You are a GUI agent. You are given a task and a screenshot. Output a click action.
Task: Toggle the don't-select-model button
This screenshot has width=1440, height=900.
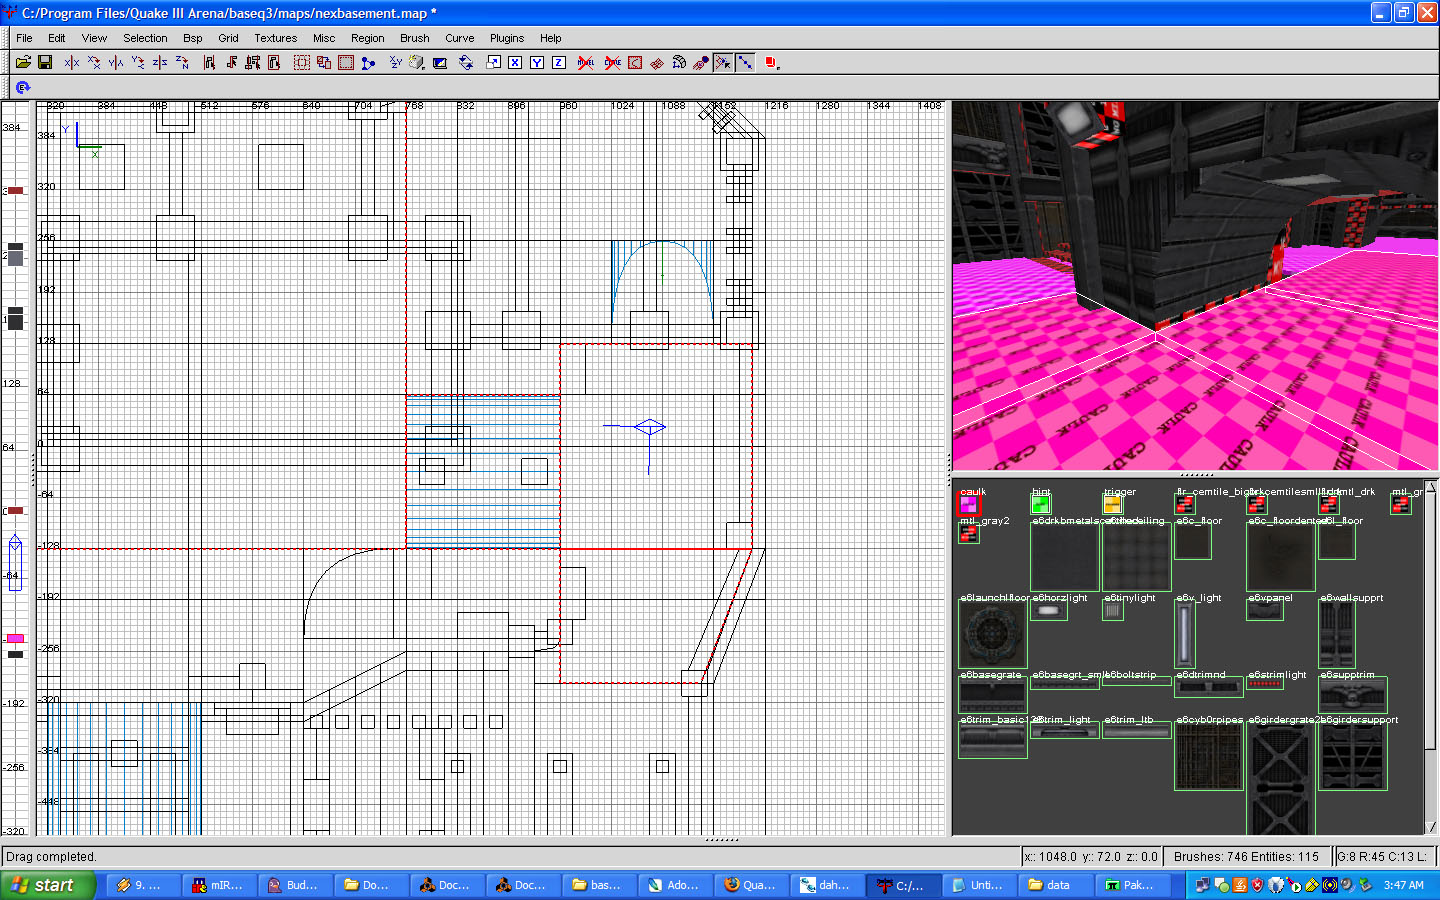(586, 62)
